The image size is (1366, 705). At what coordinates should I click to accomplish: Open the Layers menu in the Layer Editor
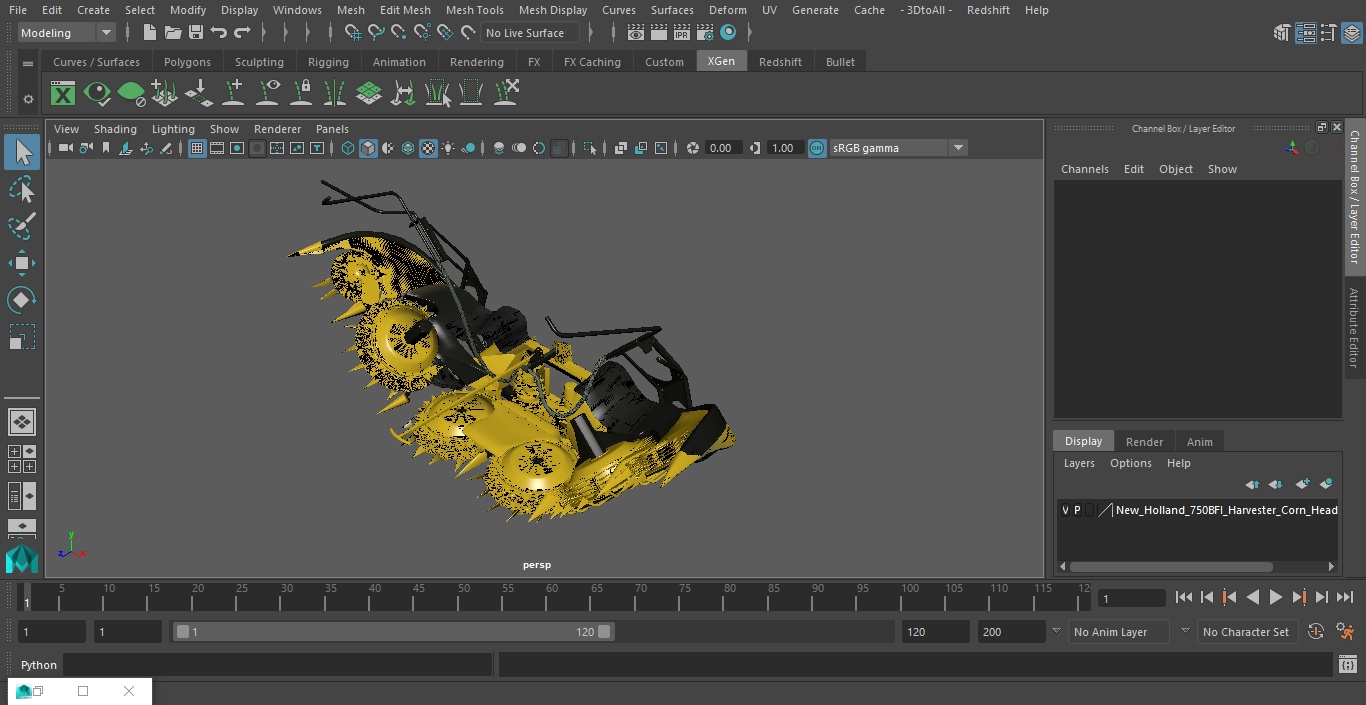pos(1078,463)
